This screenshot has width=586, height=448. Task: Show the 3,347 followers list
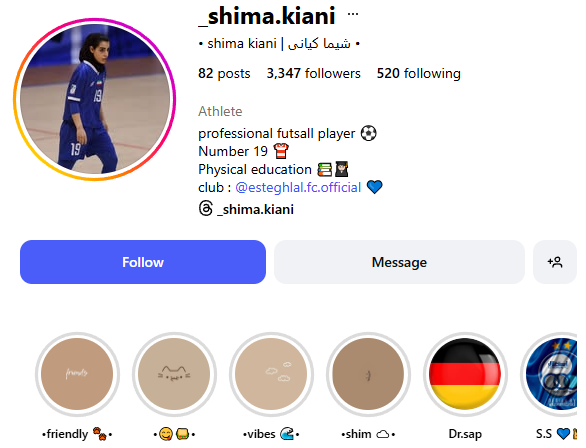tap(313, 74)
